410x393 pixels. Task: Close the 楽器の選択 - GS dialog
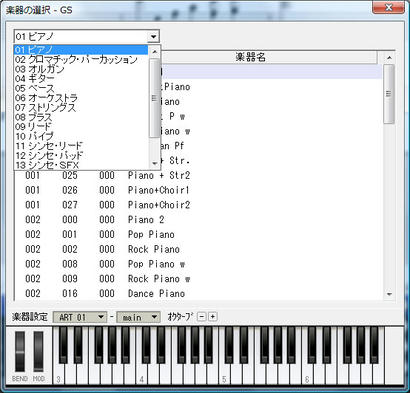[x=388, y=7]
